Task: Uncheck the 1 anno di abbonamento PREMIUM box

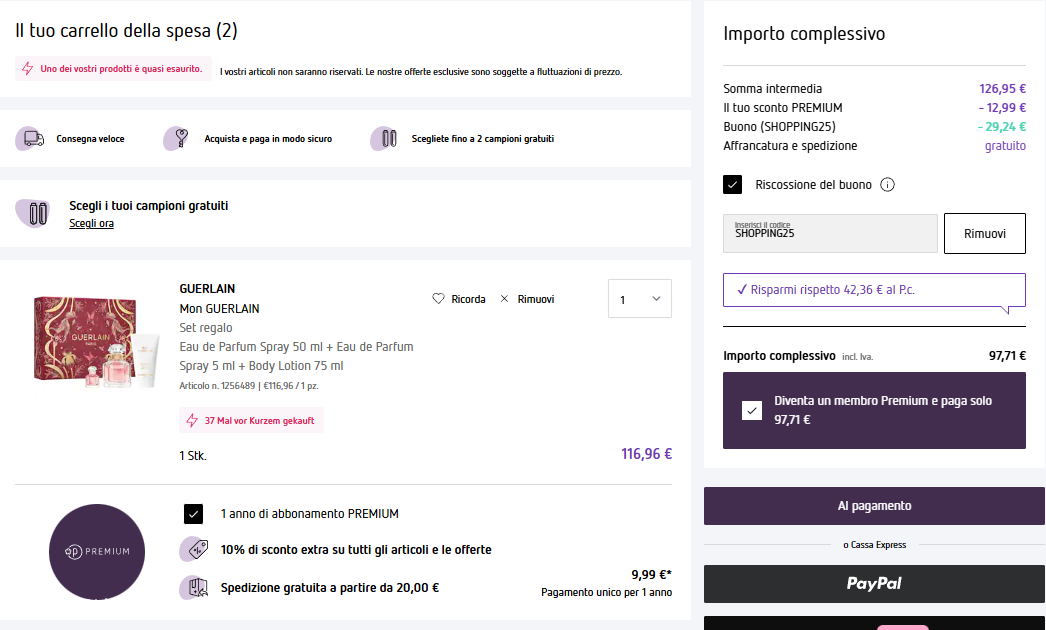Action: [x=194, y=514]
